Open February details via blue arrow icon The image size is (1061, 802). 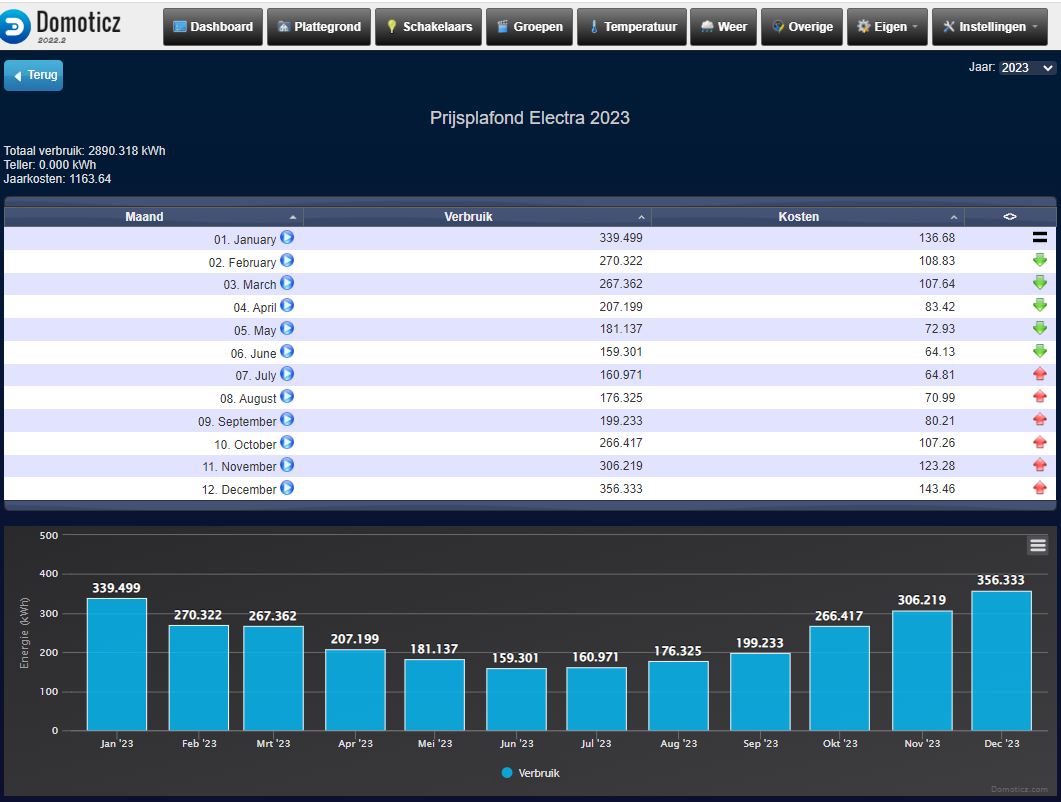(287, 261)
